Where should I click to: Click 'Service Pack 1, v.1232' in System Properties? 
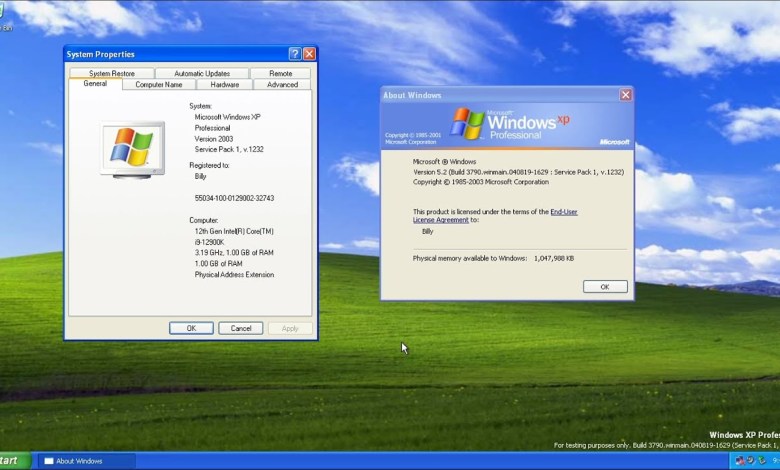coord(229,149)
